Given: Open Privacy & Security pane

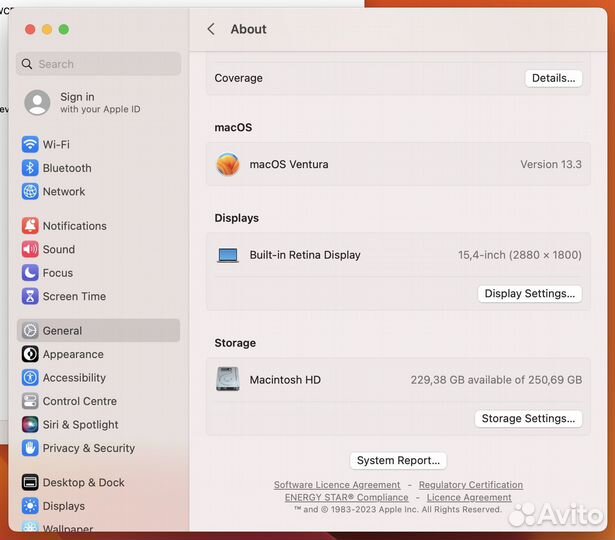Looking at the screenshot, I should pyautogui.click(x=98, y=448).
